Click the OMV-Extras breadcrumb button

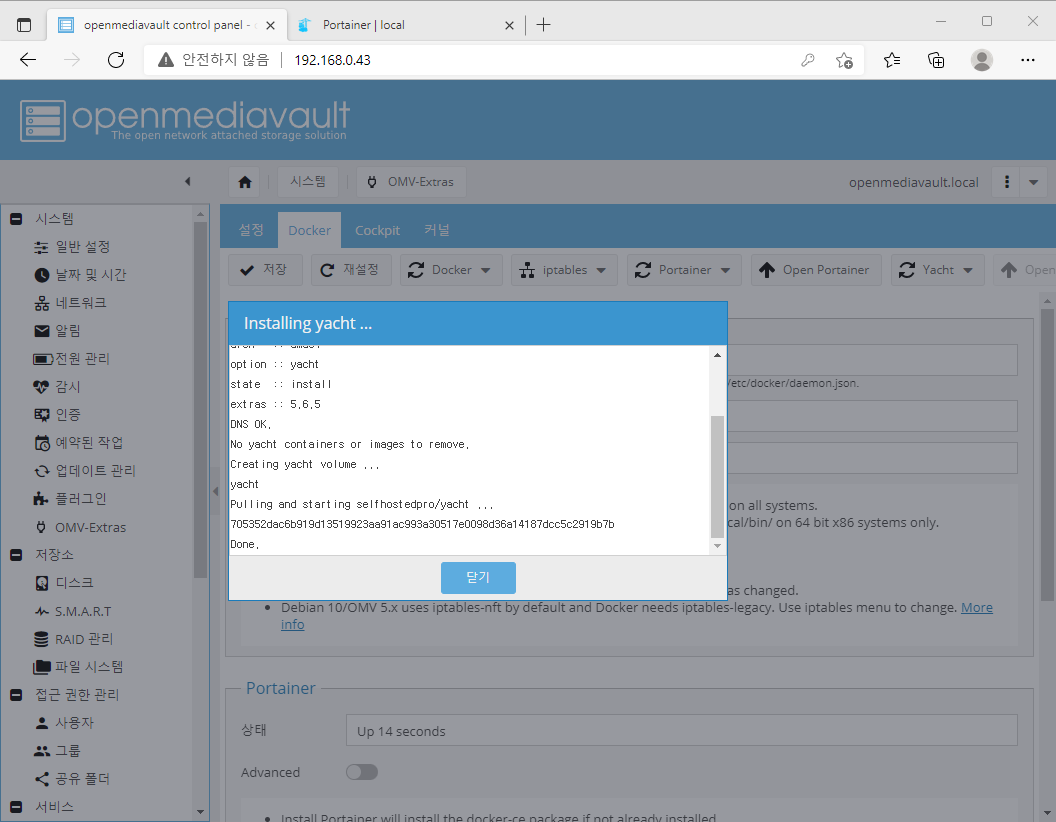point(411,182)
